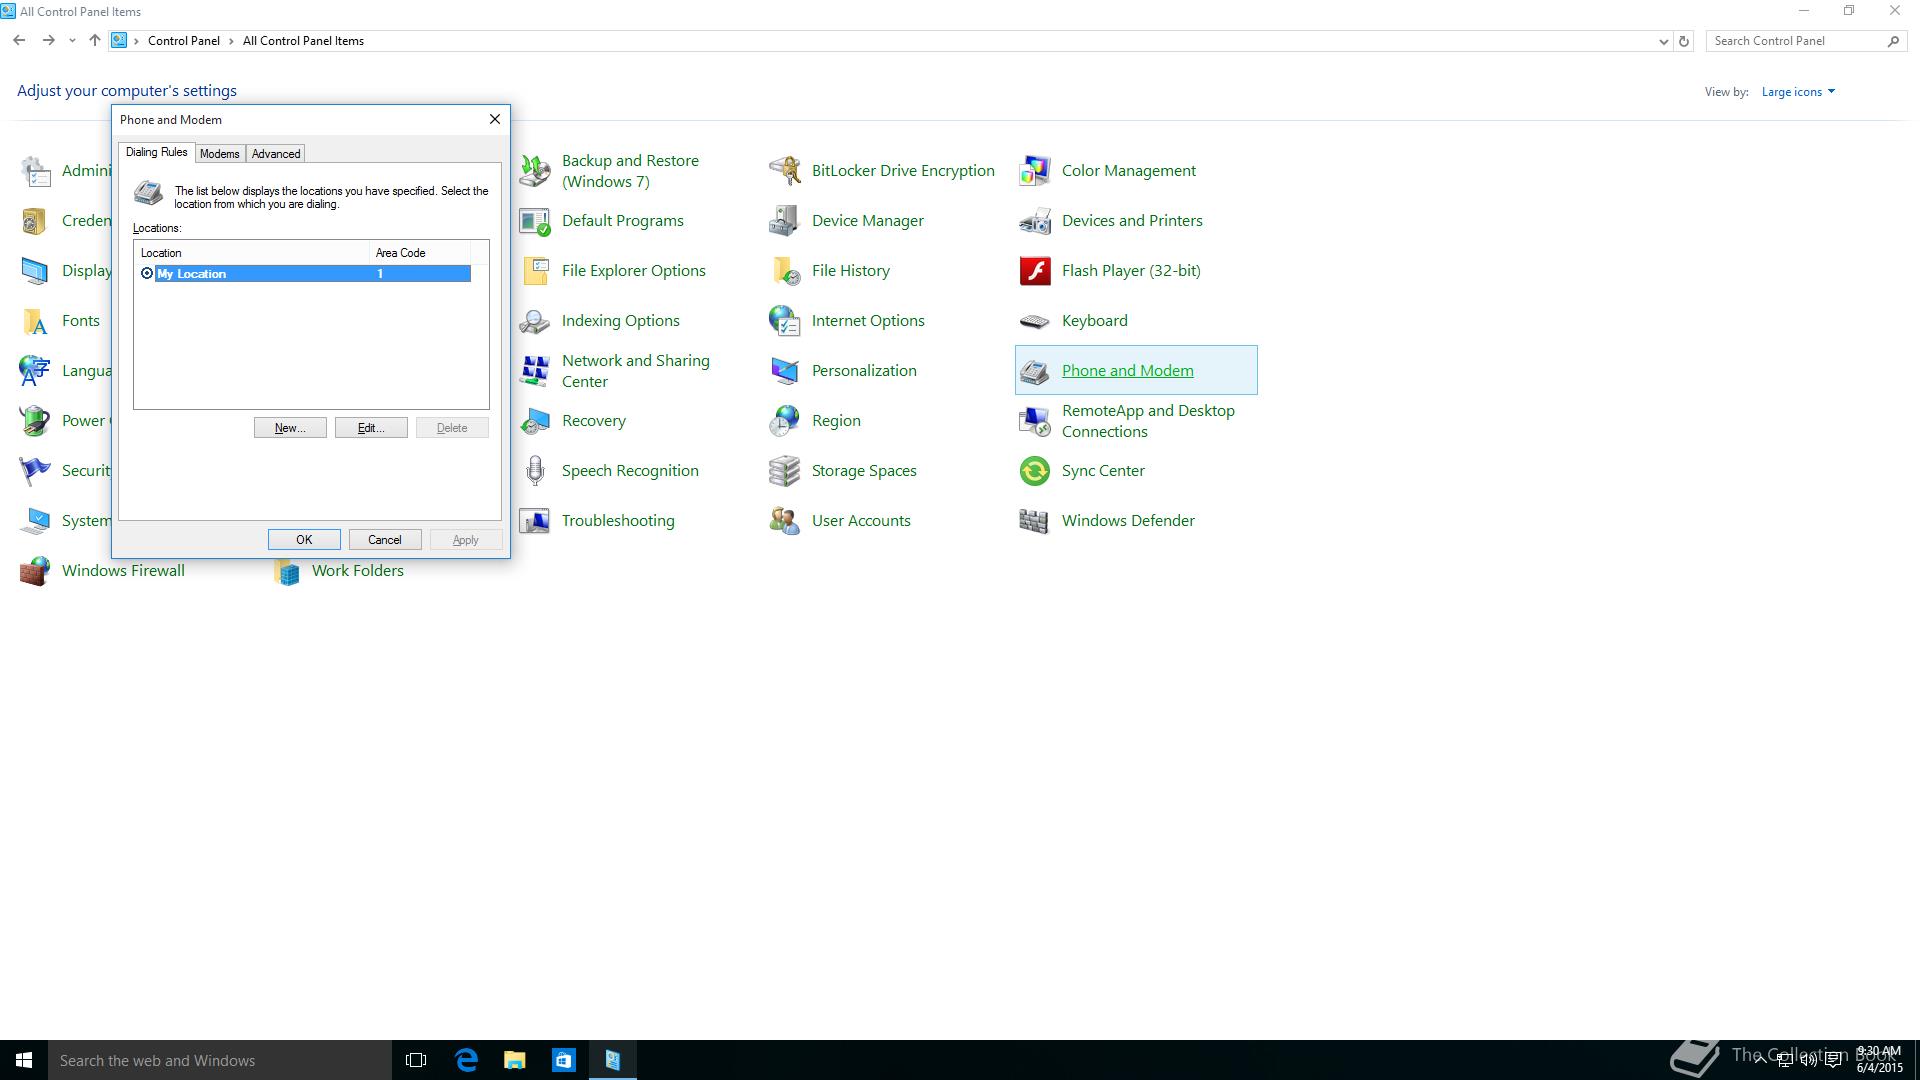Expand the root breadcrumb chevron before Control Panel
This screenshot has height=1080, width=1920.
[x=136, y=41]
